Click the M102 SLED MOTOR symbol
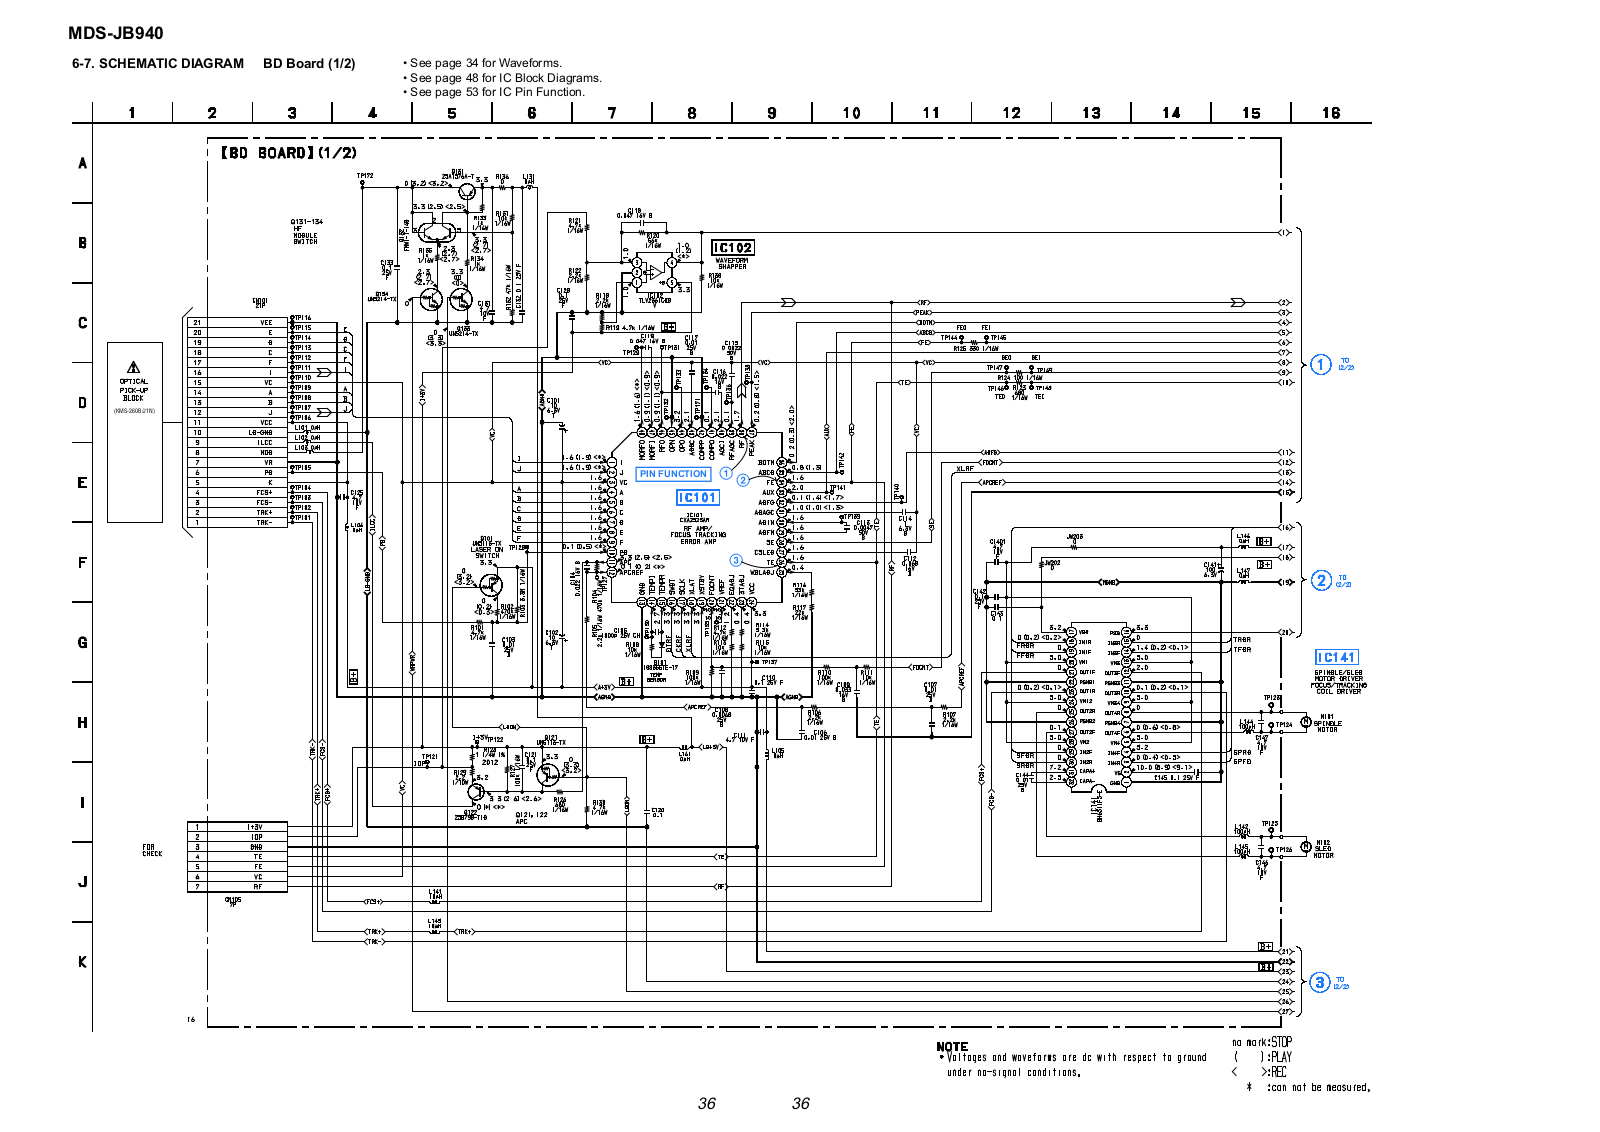Image resolution: width=1600 pixels, height=1132 pixels. tap(1305, 847)
